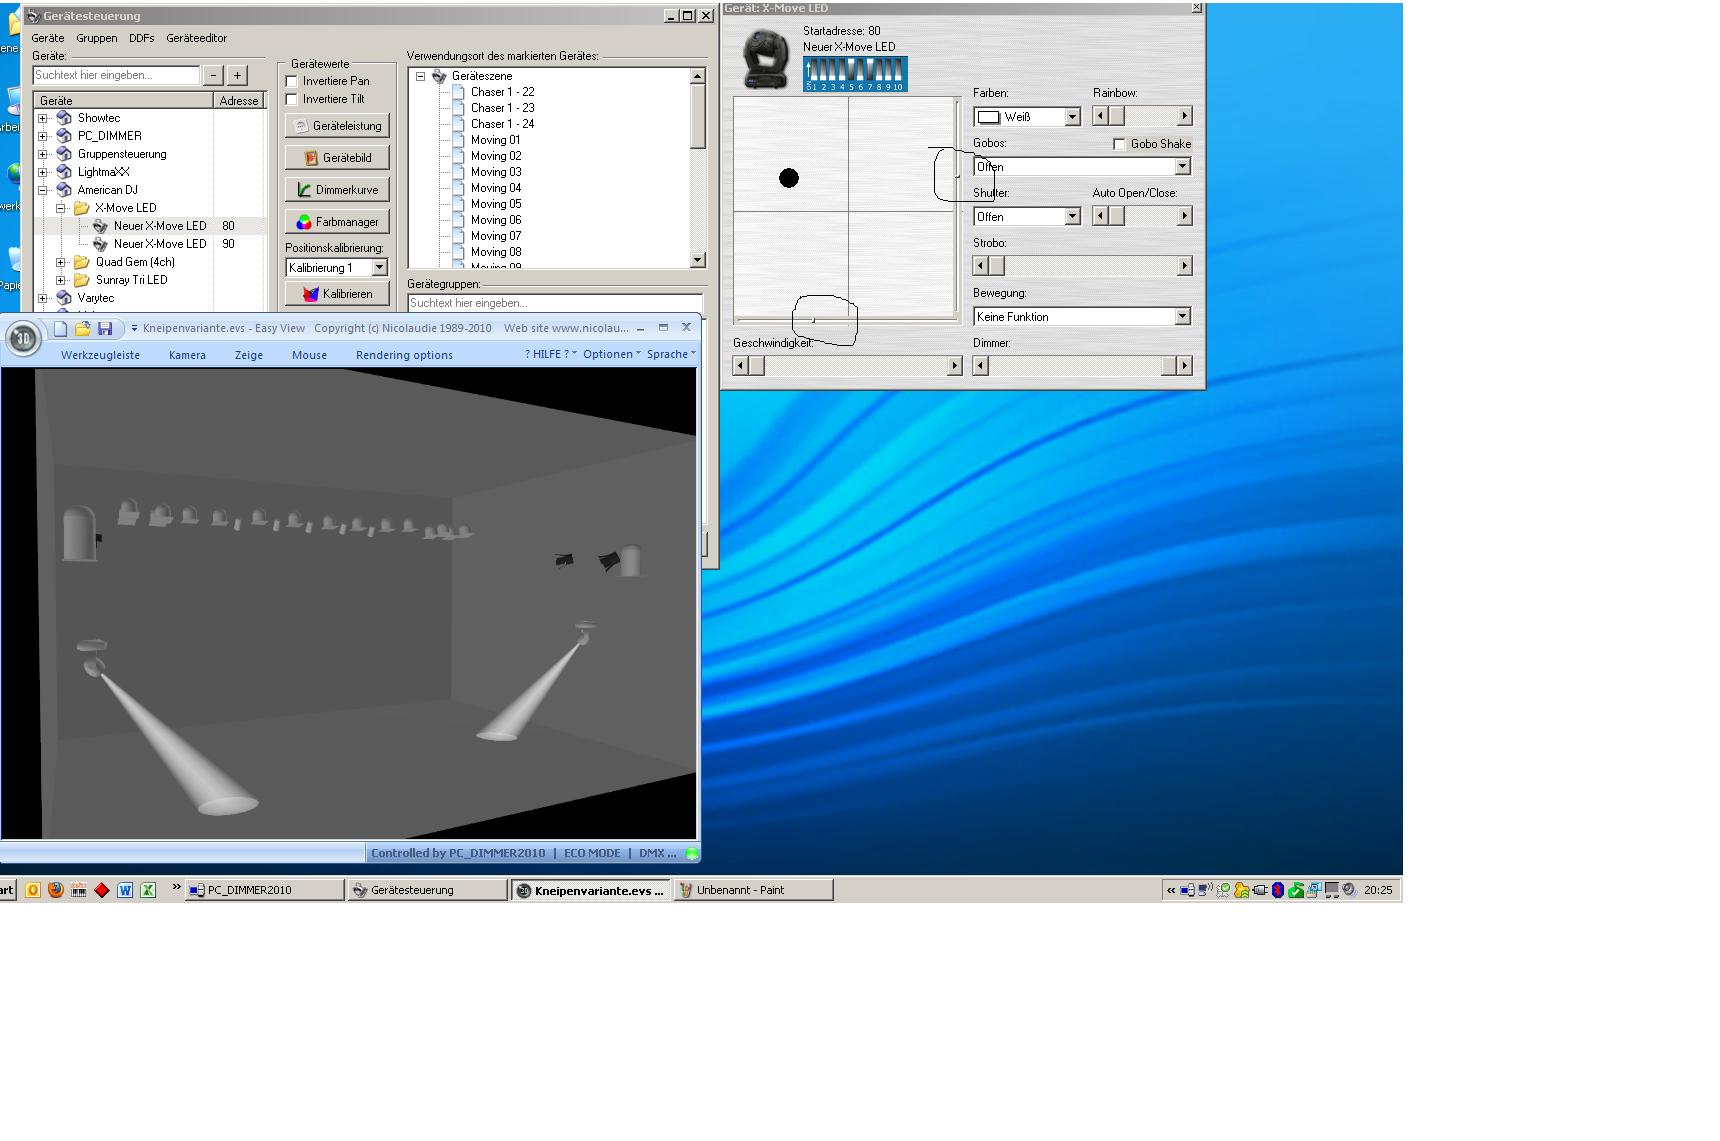Open the Easy View quick access arrow
1720x1141 pixels.
tap(134, 328)
